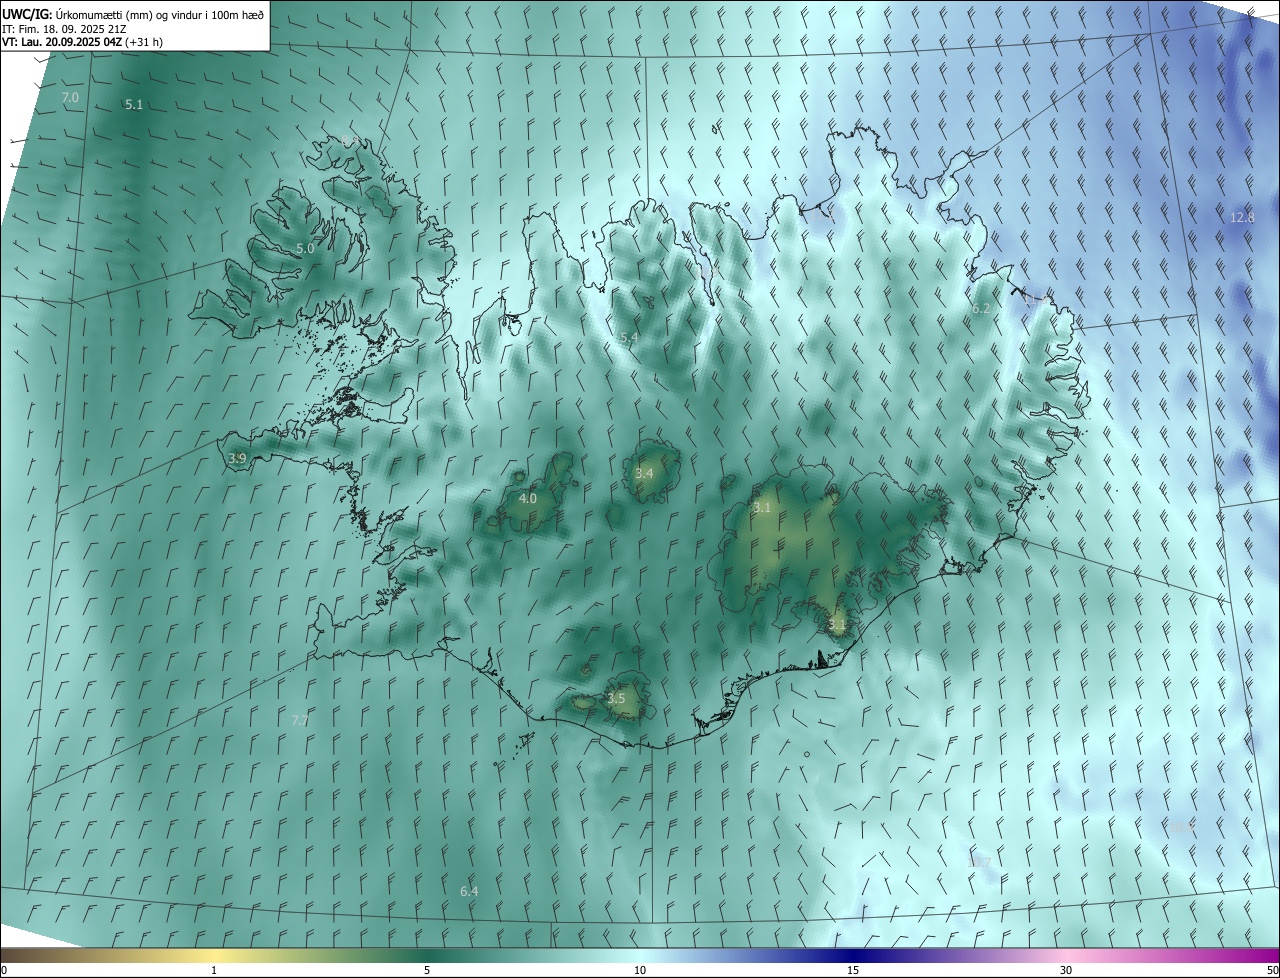Click the 5.4 value in north Iceland

(629, 338)
